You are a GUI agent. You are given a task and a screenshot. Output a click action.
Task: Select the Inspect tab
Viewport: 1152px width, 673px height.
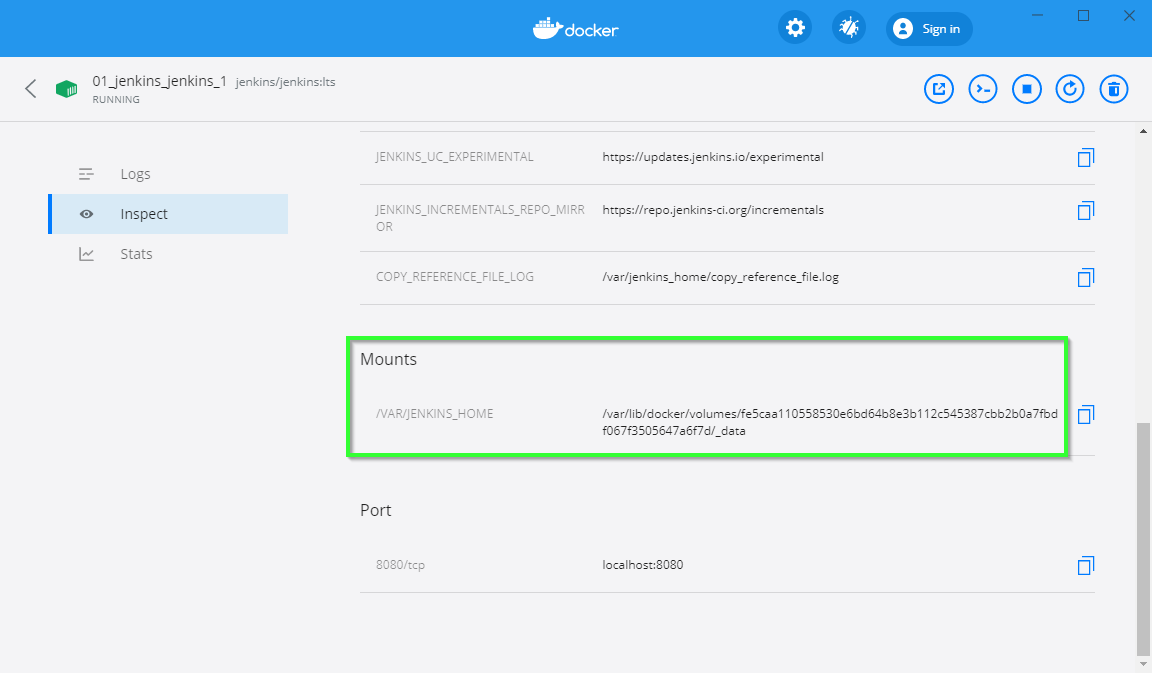pyautogui.click(x=144, y=214)
